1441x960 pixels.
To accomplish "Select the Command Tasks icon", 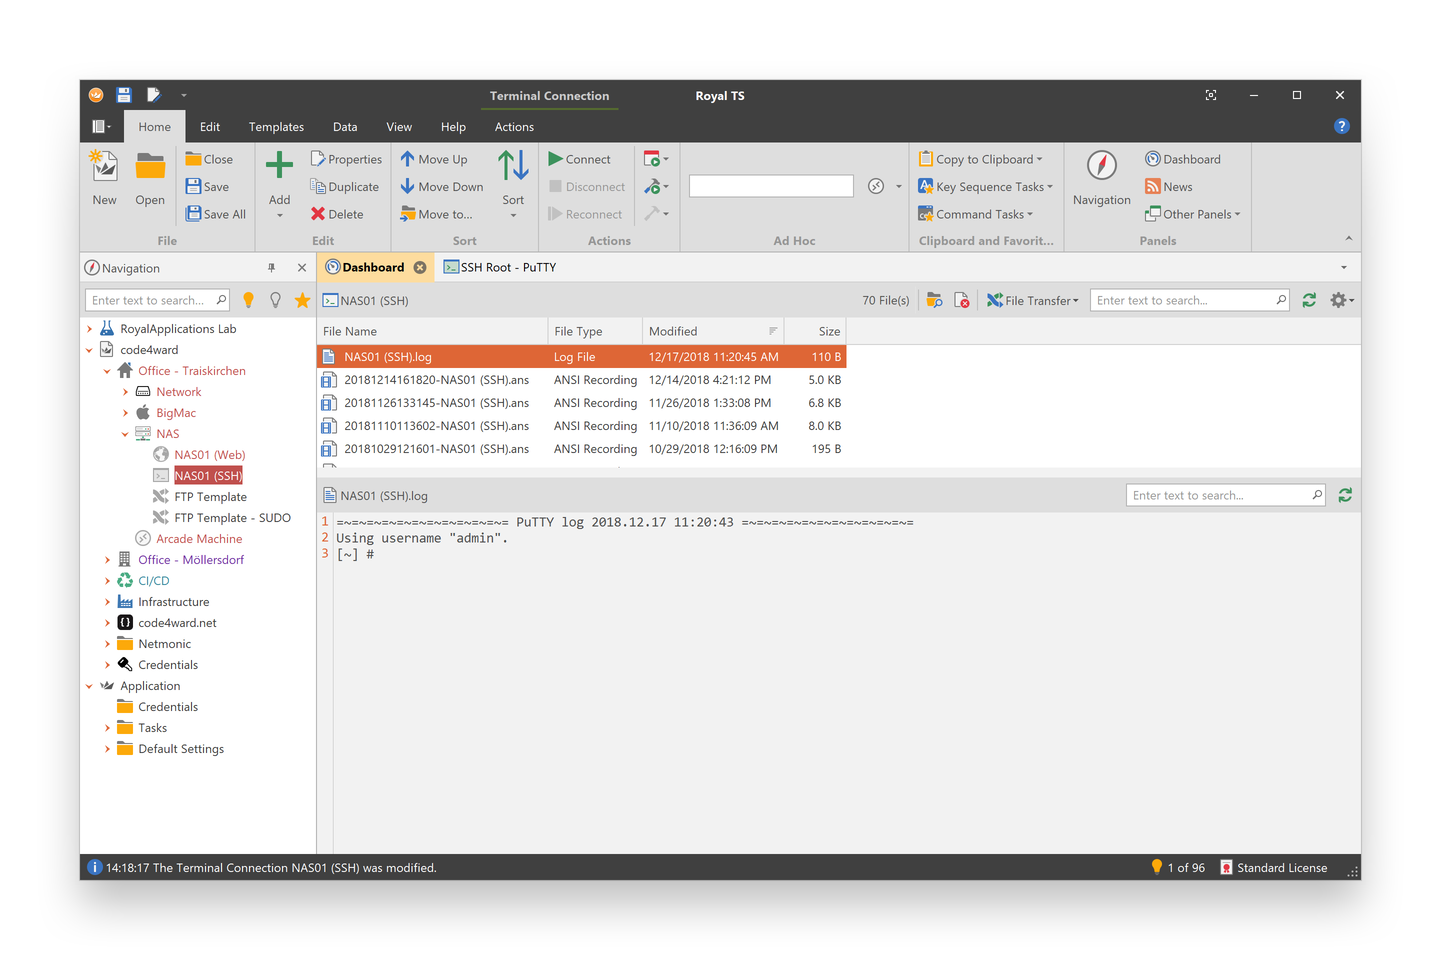I will click(x=925, y=213).
